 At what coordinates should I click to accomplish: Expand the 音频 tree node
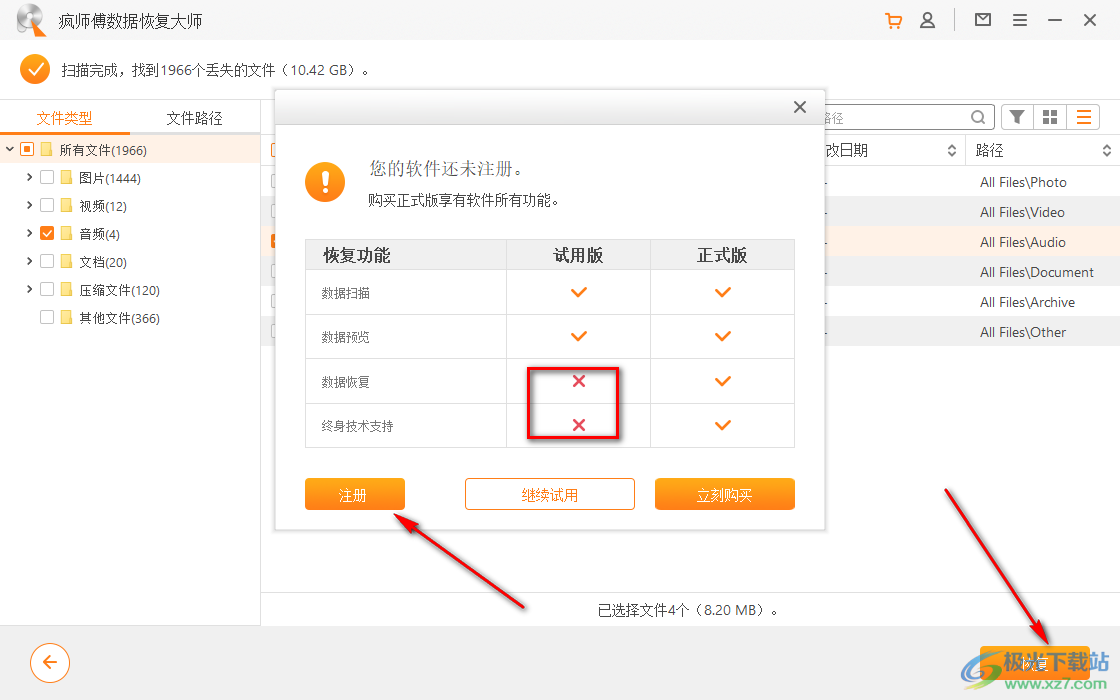(x=29, y=233)
